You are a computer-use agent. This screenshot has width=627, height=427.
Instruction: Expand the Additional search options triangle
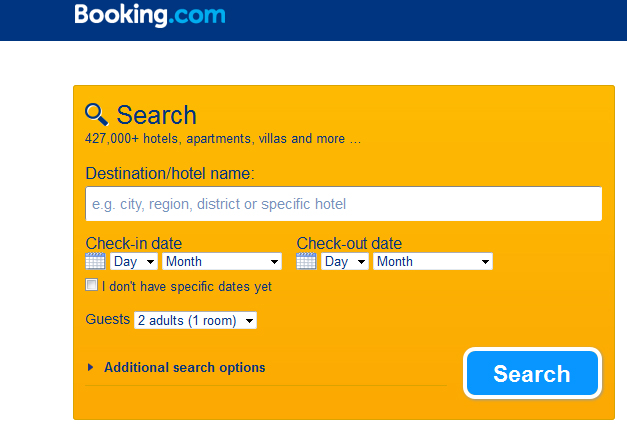point(91,367)
